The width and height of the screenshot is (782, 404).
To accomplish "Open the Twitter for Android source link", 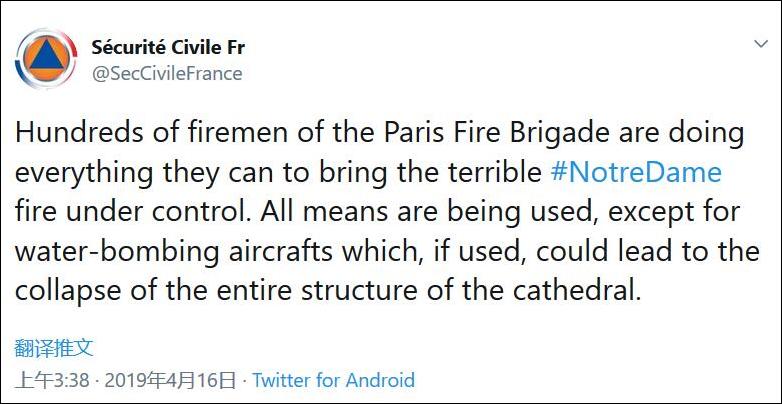I will [333, 380].
